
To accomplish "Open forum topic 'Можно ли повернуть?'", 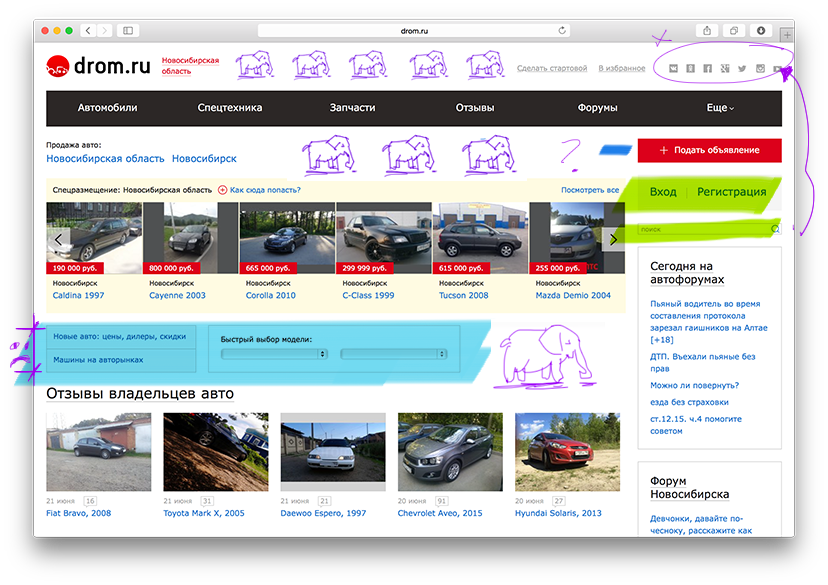I will 694,385.
